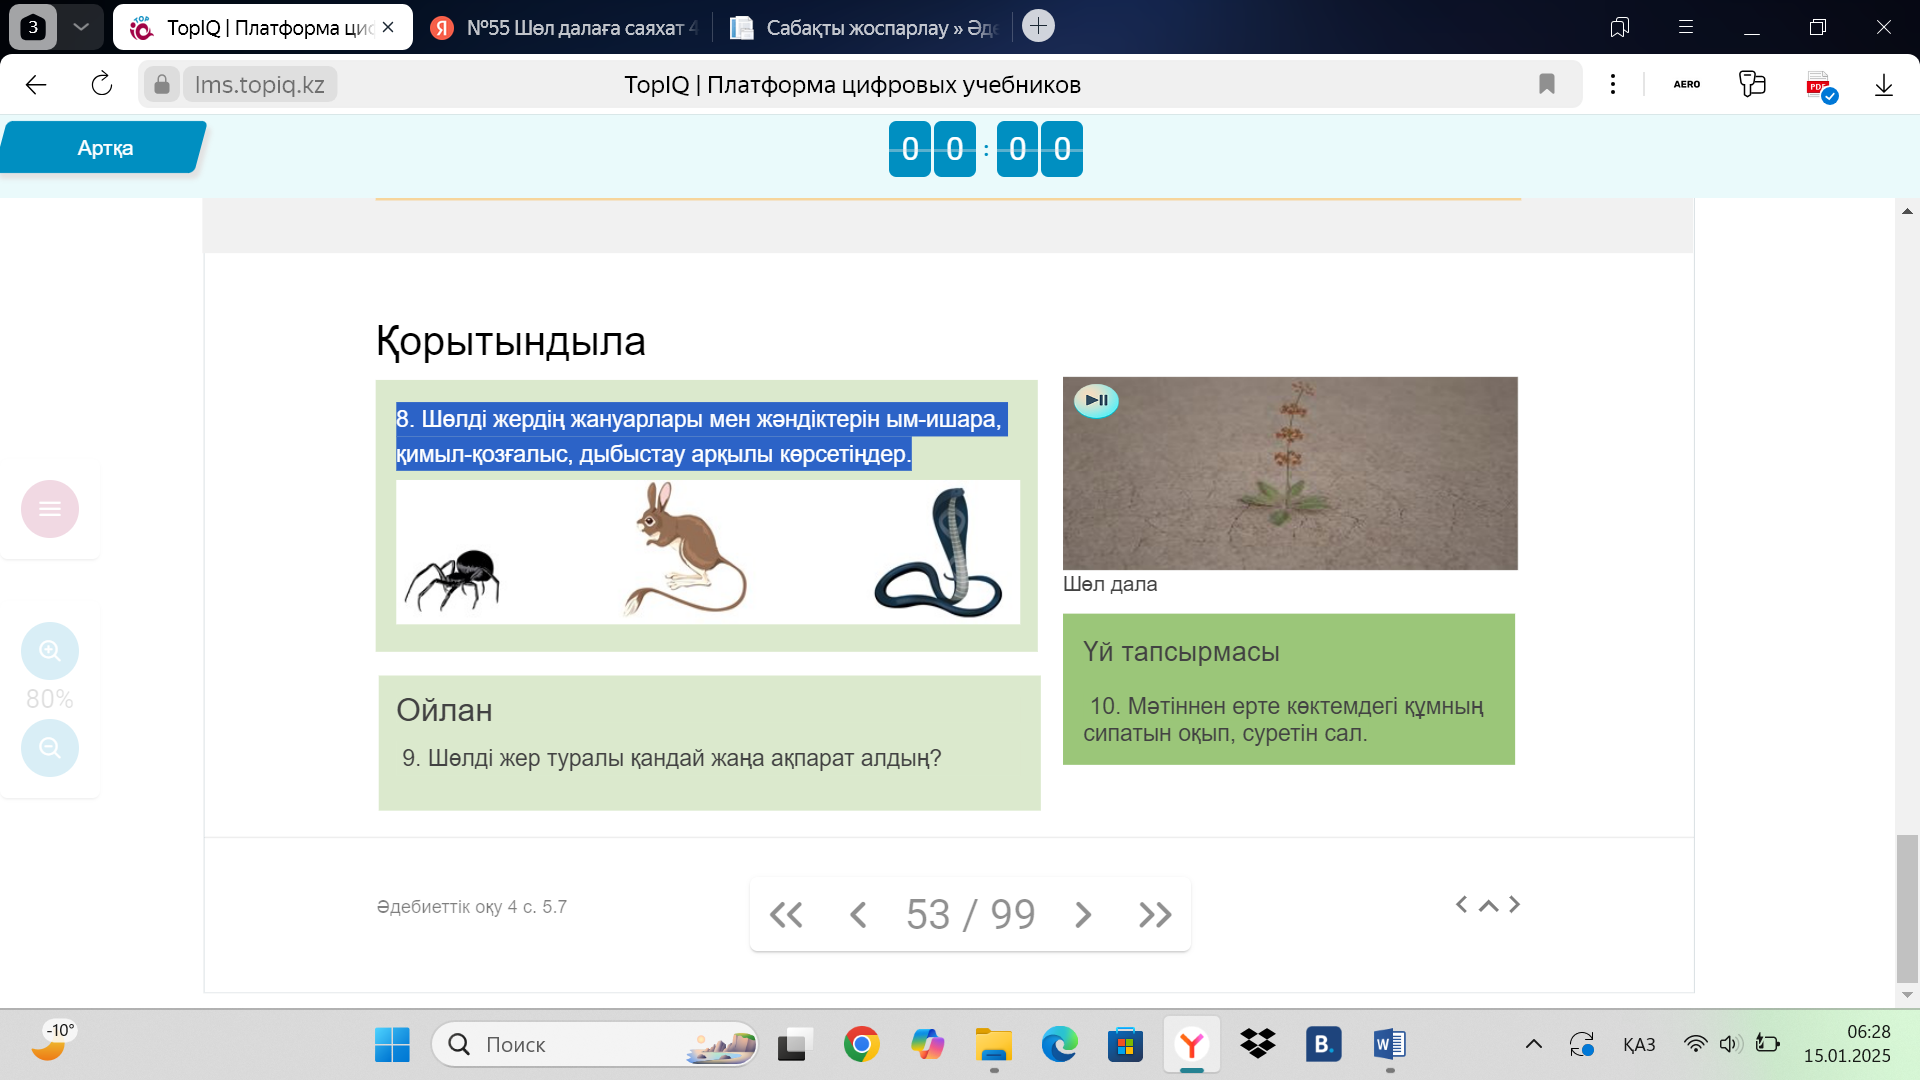Go to the next page arrow
The image size is (1920, 1080).
[x=1083, y=914]
